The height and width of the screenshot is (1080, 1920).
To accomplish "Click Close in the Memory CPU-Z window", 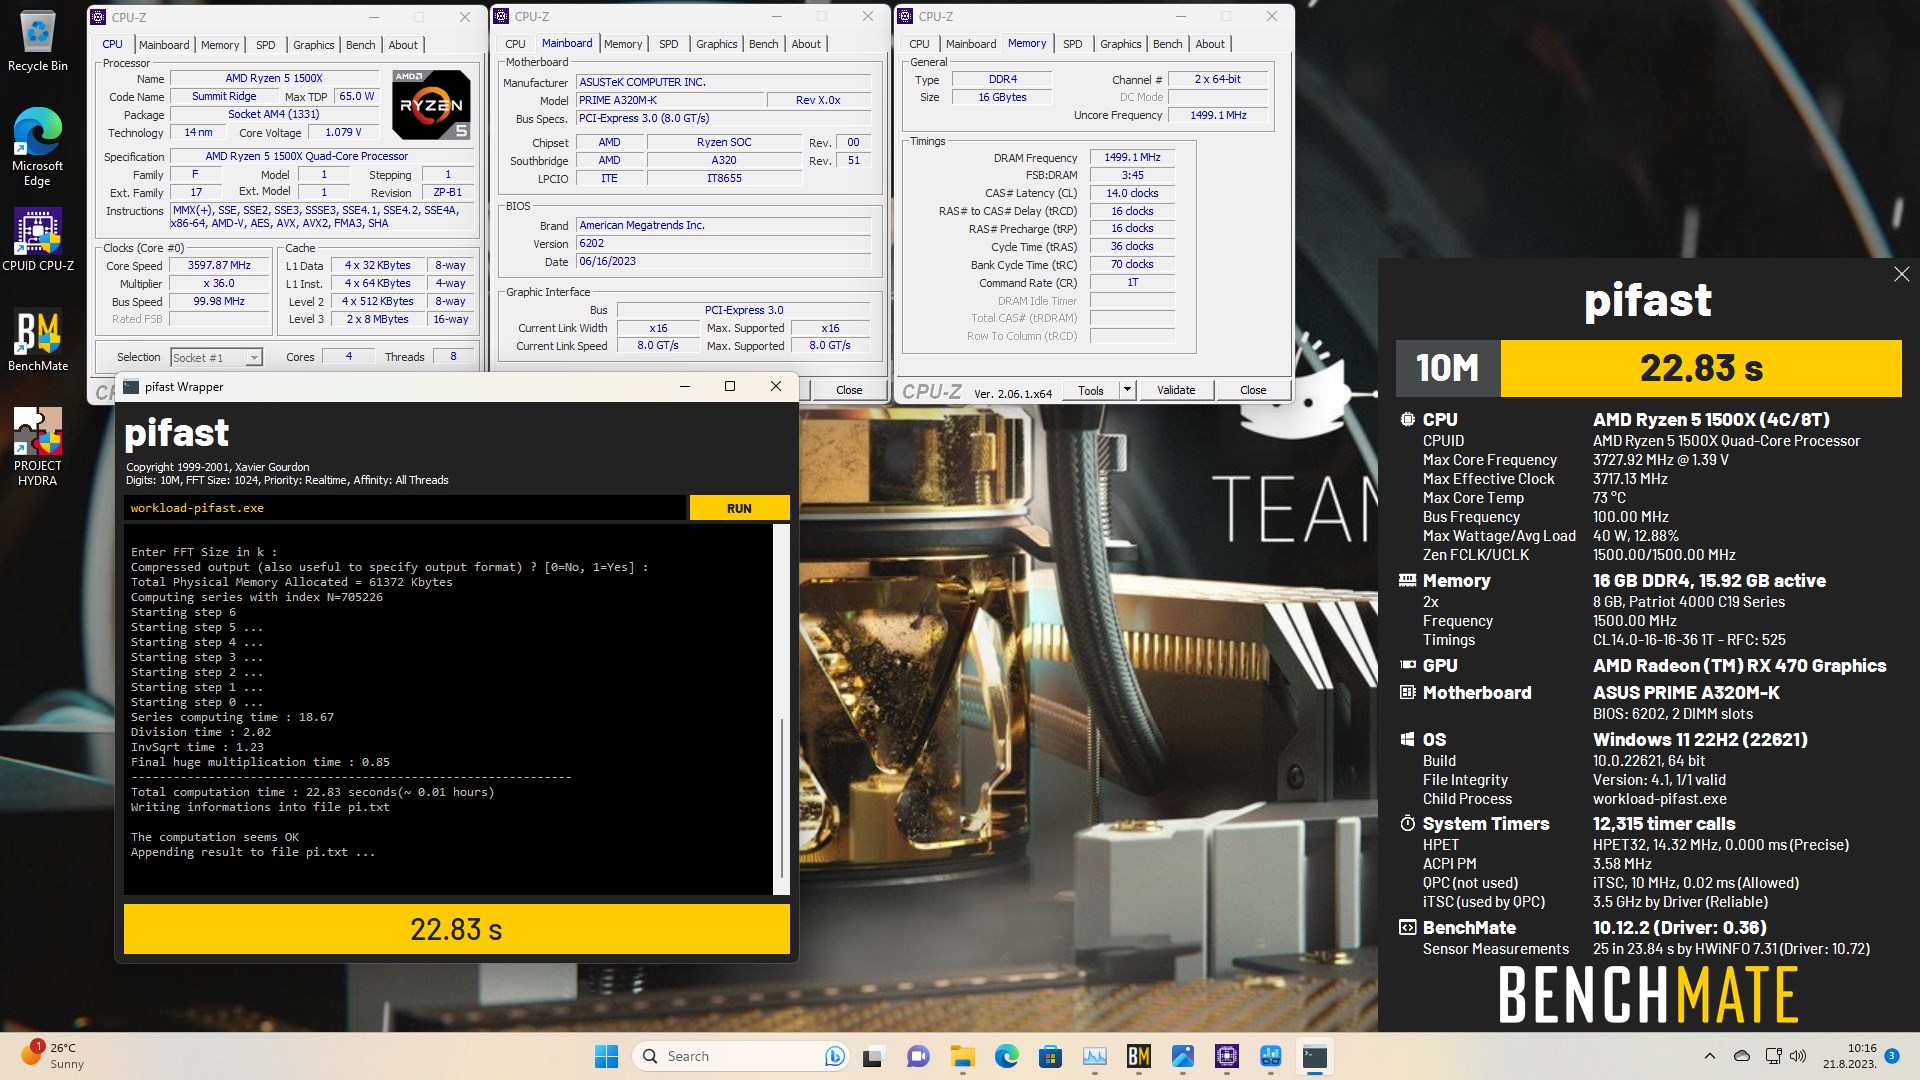I will tap(1253, 390).
